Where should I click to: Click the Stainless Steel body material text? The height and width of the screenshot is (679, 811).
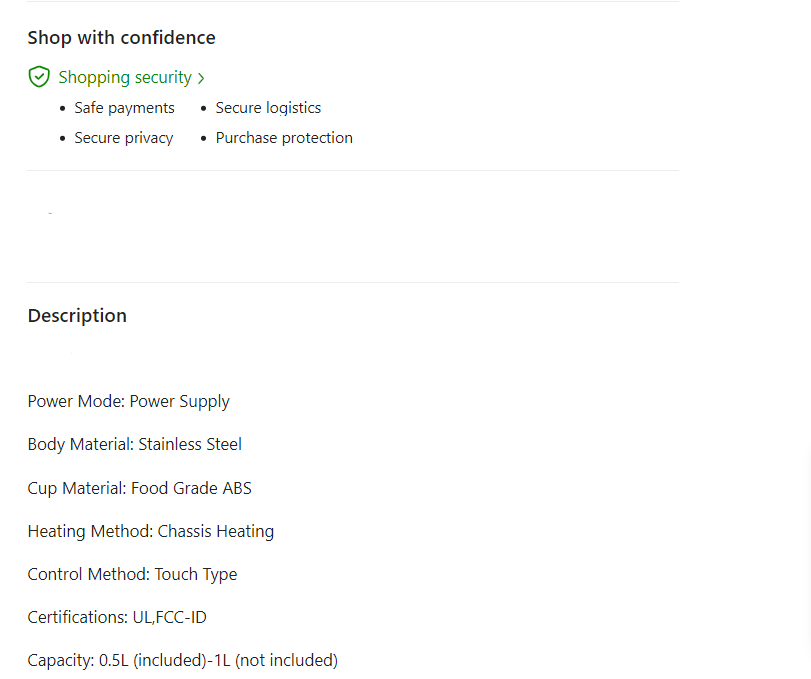coord(190,445)
